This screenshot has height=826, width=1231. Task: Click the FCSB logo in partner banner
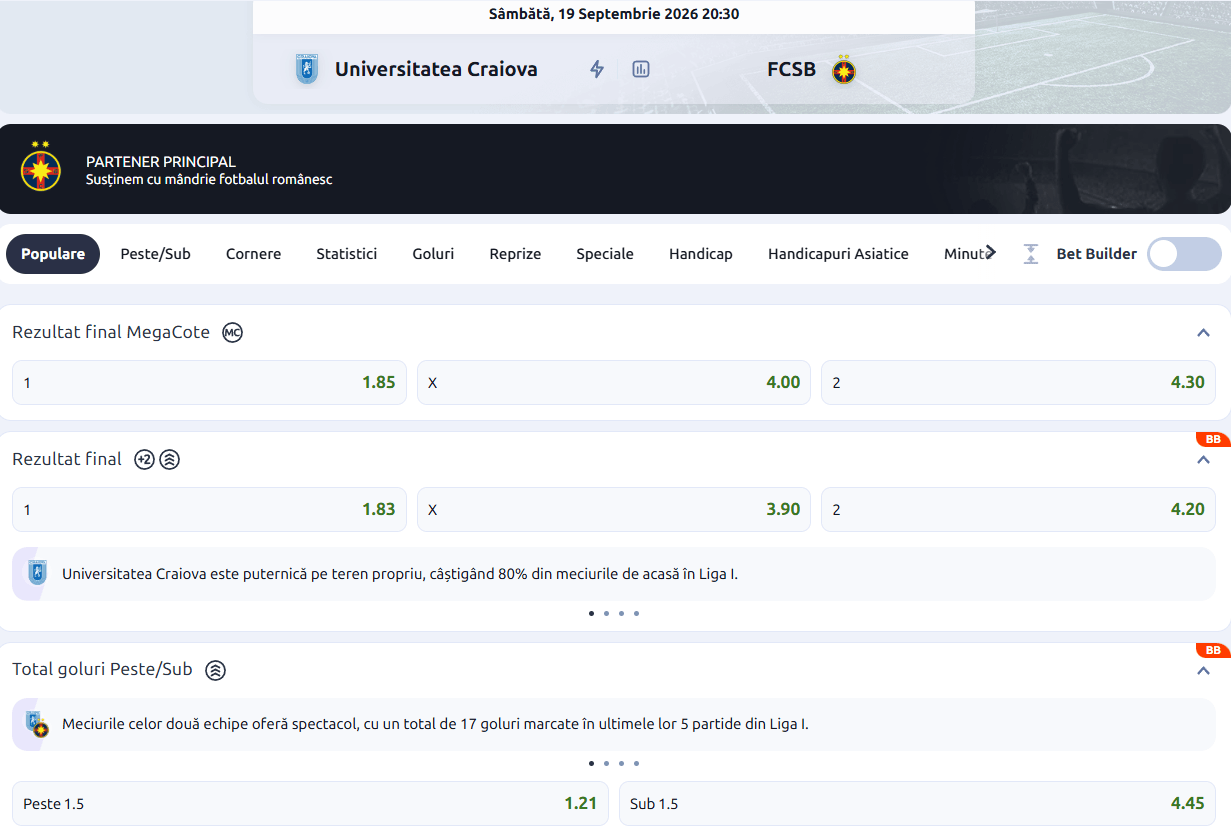[x=41, y=167]
